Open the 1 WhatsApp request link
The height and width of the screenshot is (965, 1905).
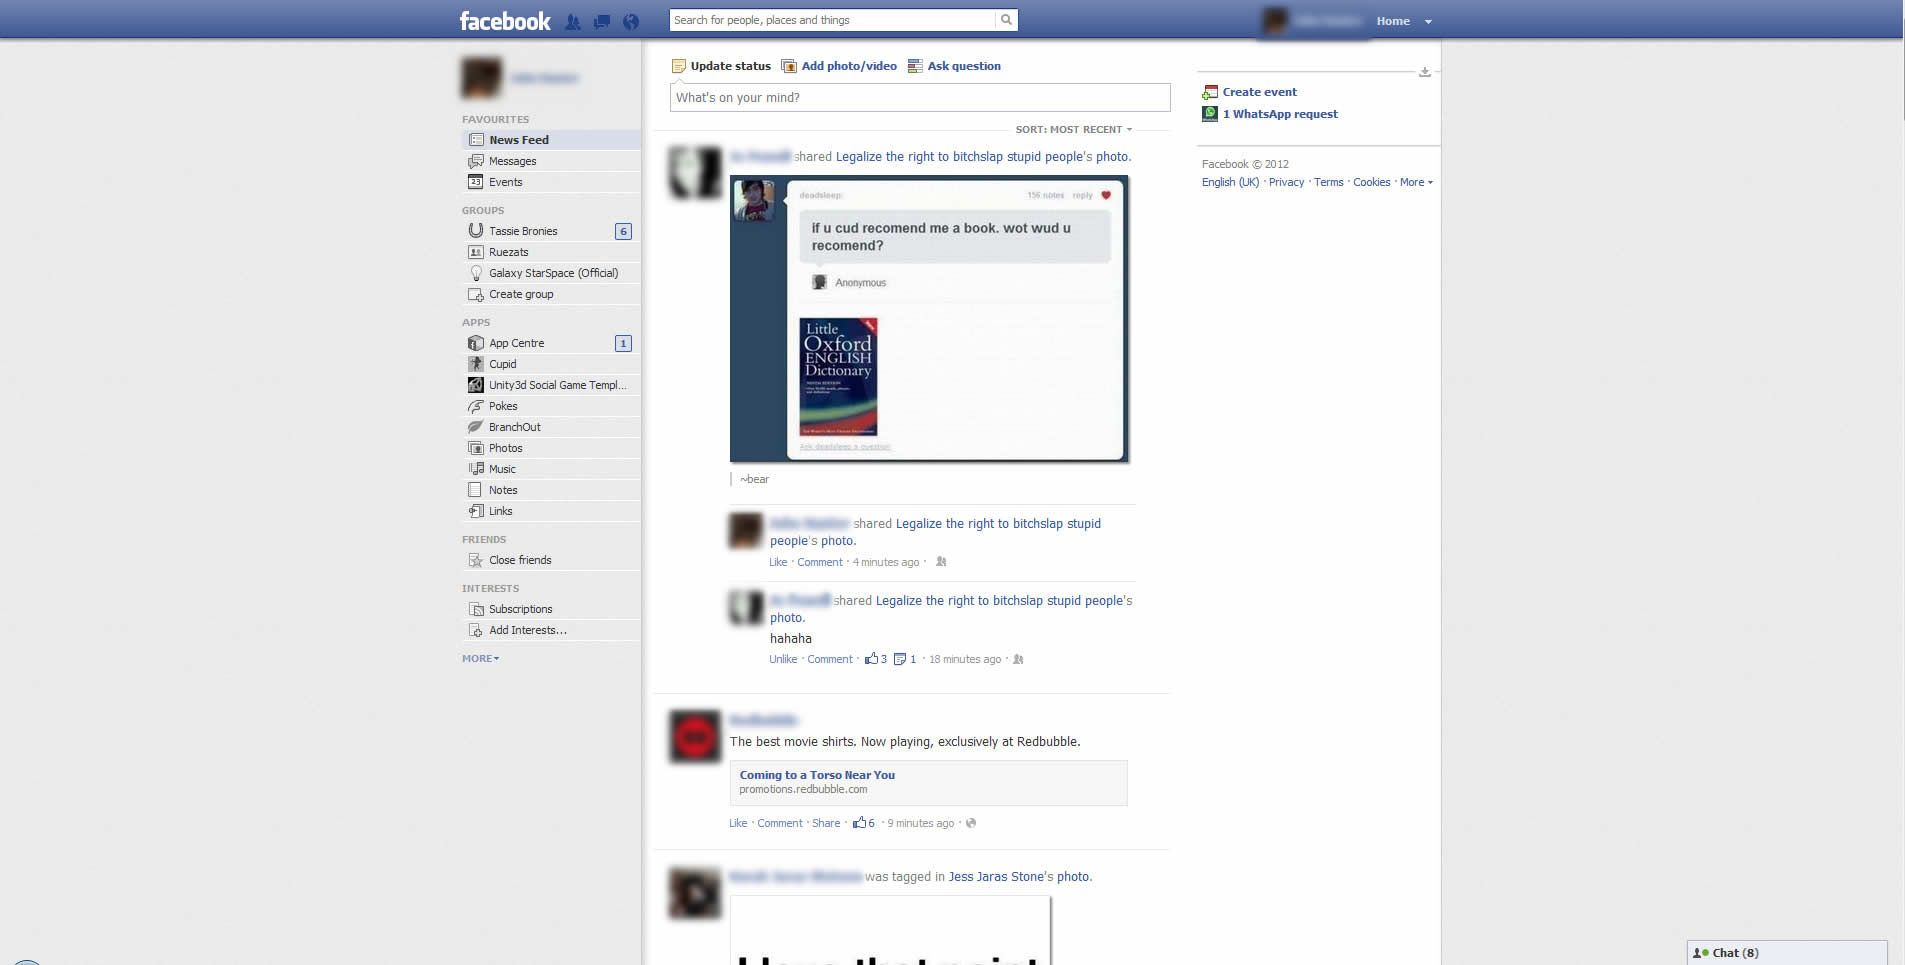tap(1280, 114)
